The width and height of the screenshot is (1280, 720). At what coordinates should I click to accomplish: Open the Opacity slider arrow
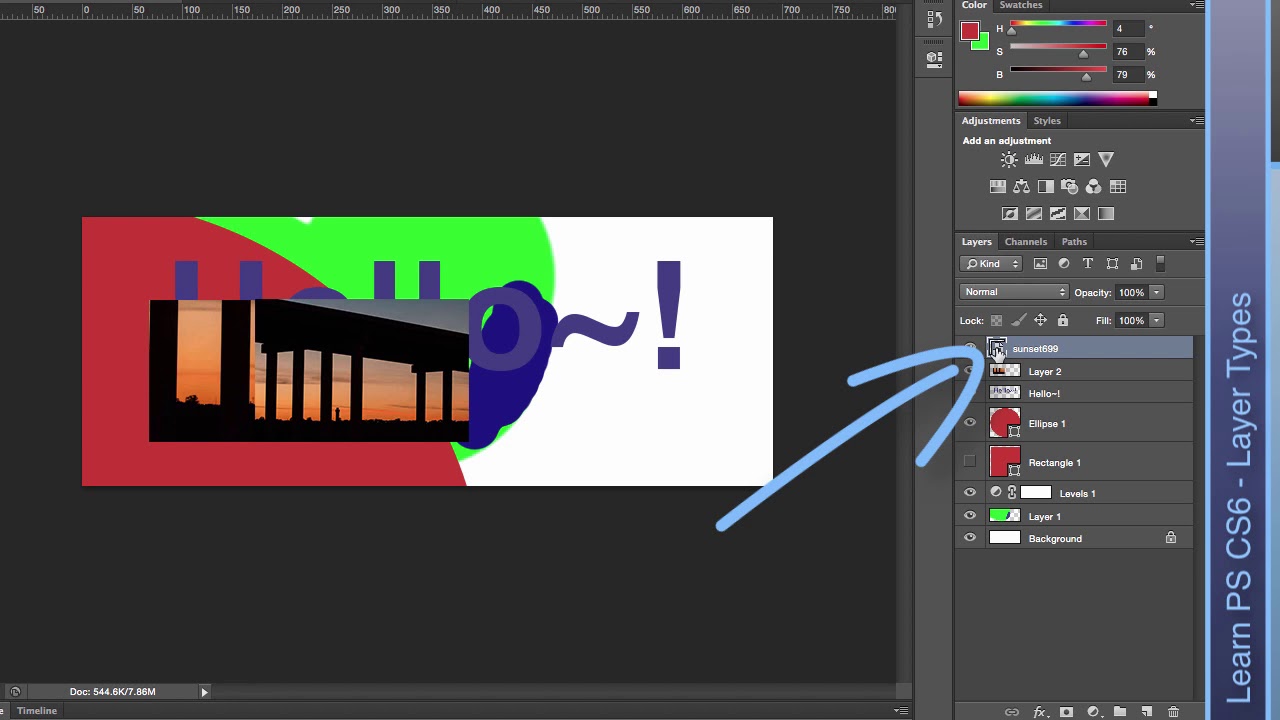[x=1156, y=292]
